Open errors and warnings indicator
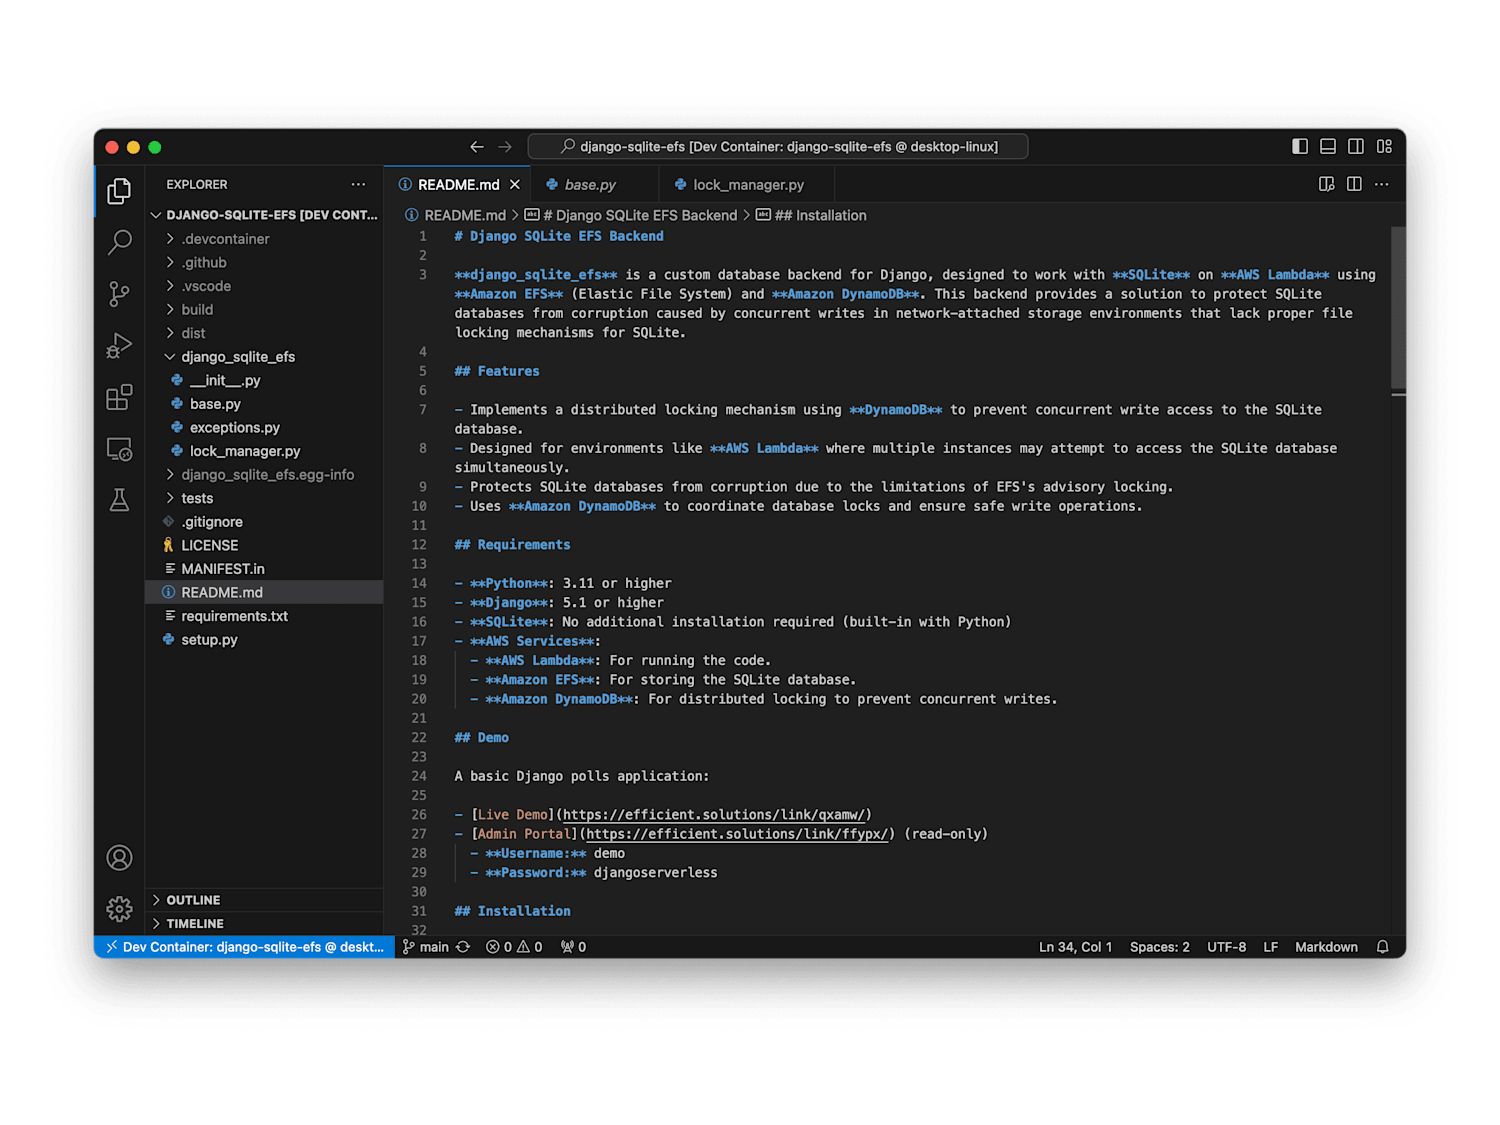This screenshot has width=1500, height=1125. (x=514, y=947)
